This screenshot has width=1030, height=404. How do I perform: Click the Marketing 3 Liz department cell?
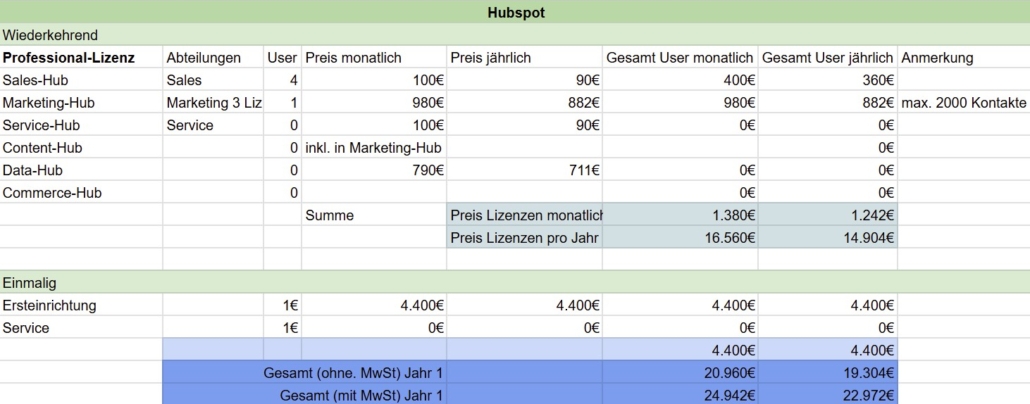(x=213, y=103)
